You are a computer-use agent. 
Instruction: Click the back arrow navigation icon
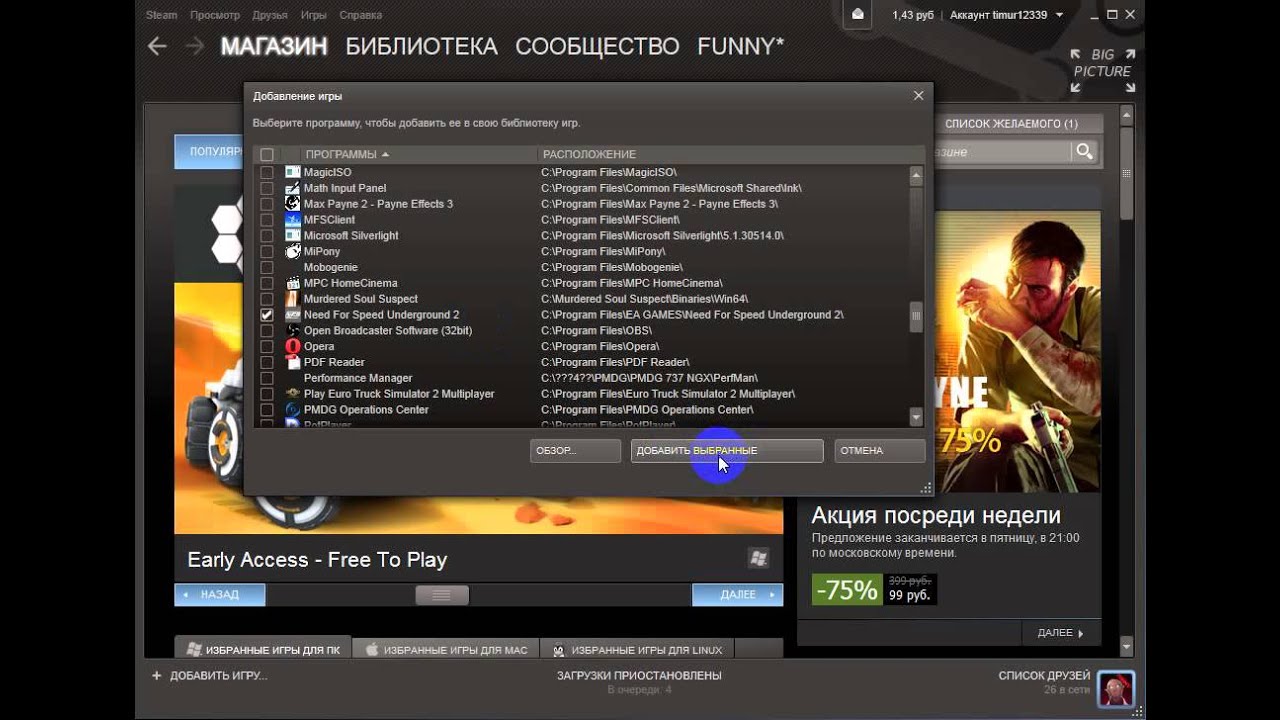pyautogui.click(x=157, y=46)
